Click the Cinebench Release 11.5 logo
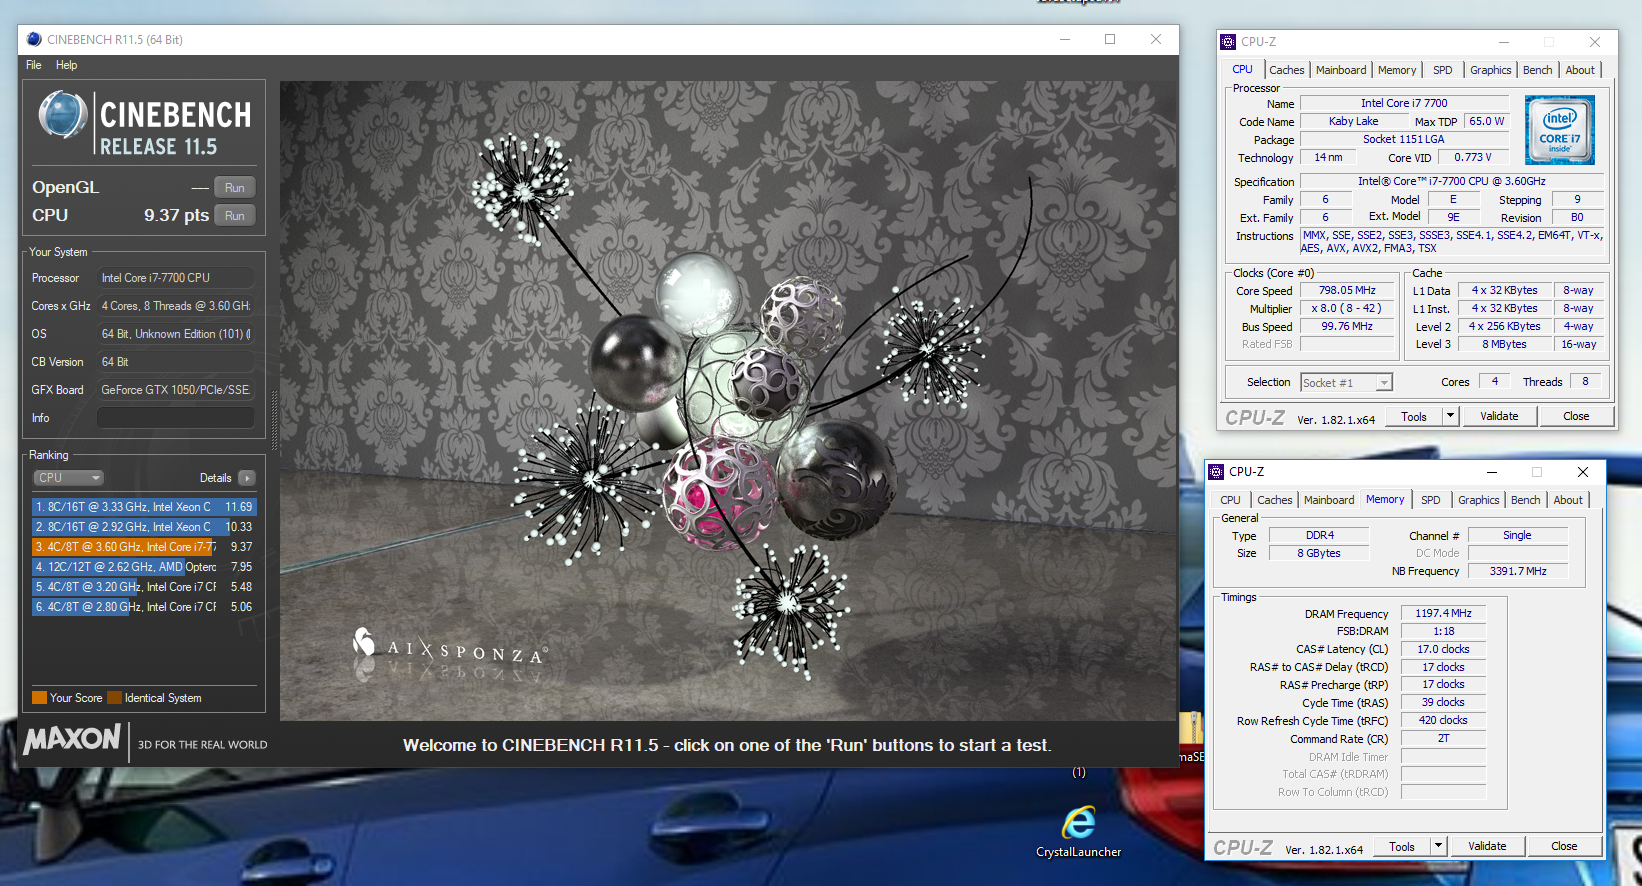Screen dimensions: 1642x886 pyautogui.click(x=145, y=124)
